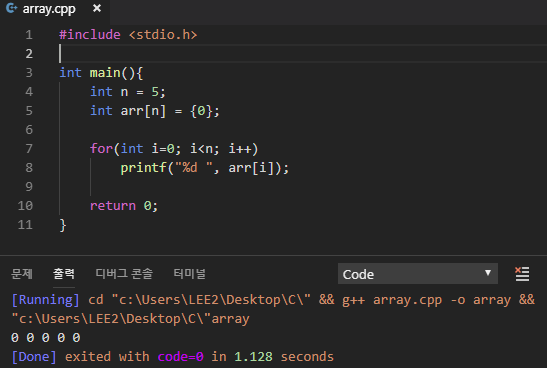Click the '#include <stdio.h>' line
This screenshot has height=368, width=547.
(128, 35)
